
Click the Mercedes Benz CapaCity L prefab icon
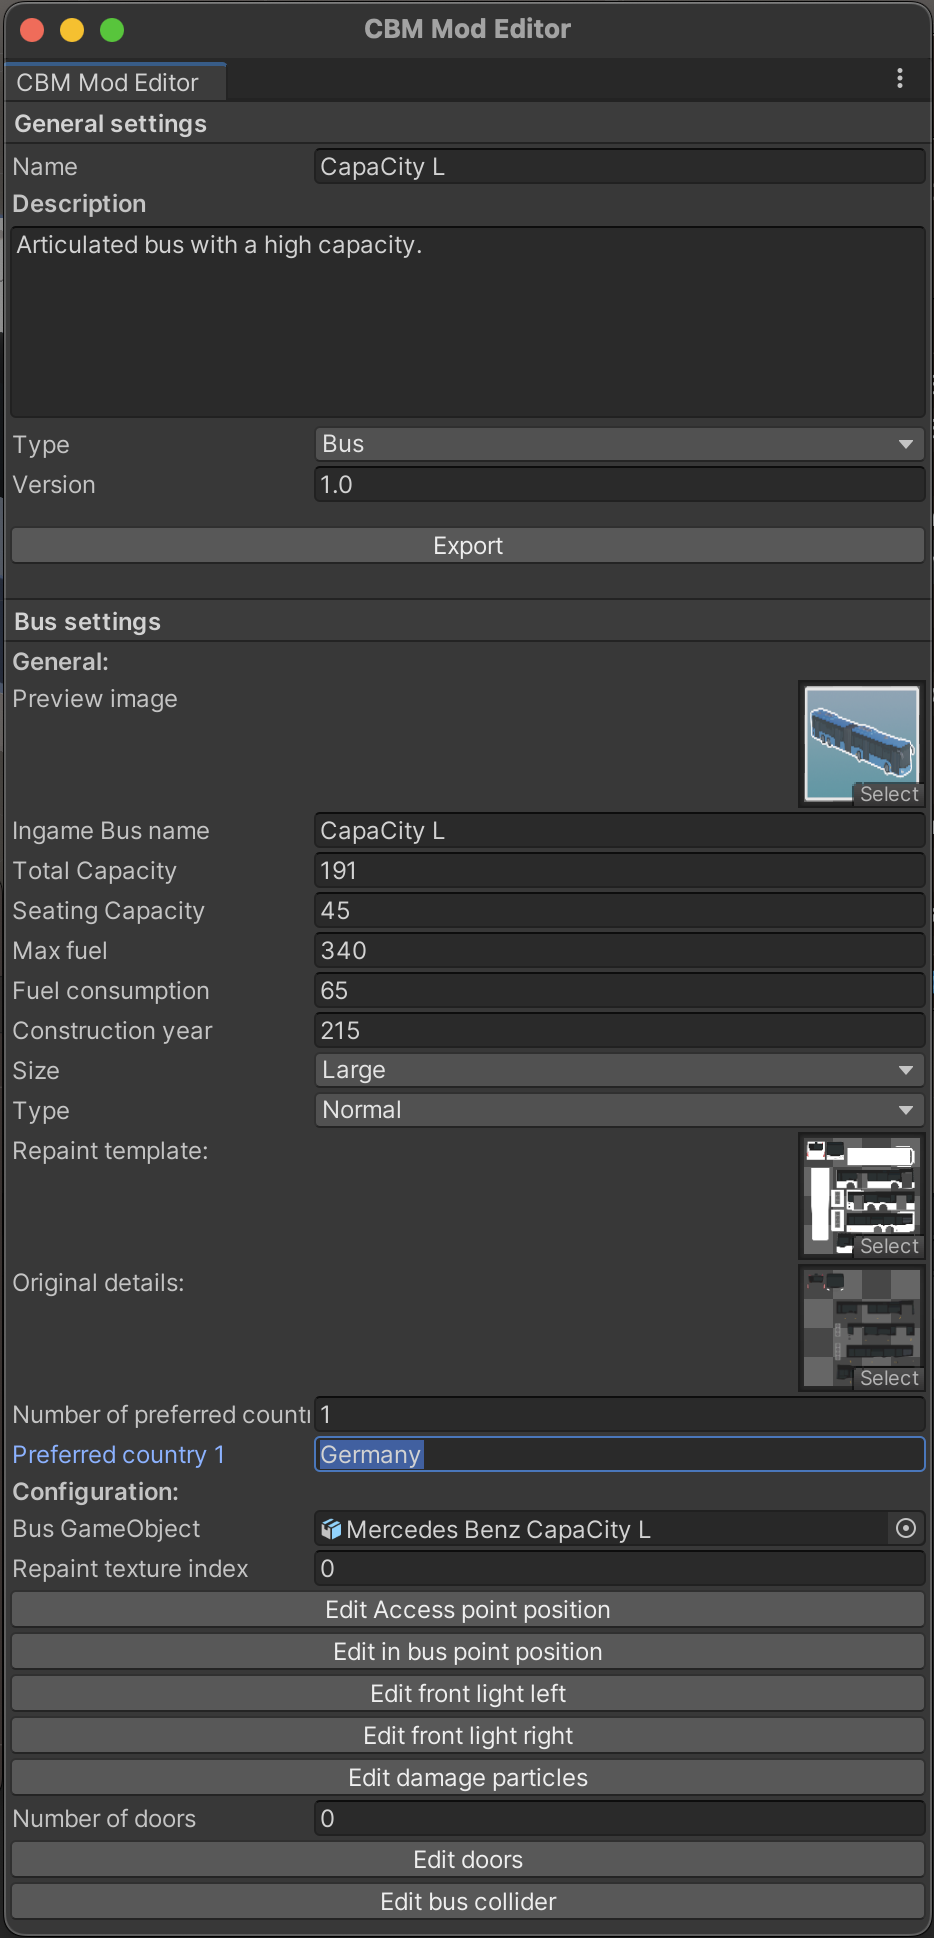tap(331, 1529)
